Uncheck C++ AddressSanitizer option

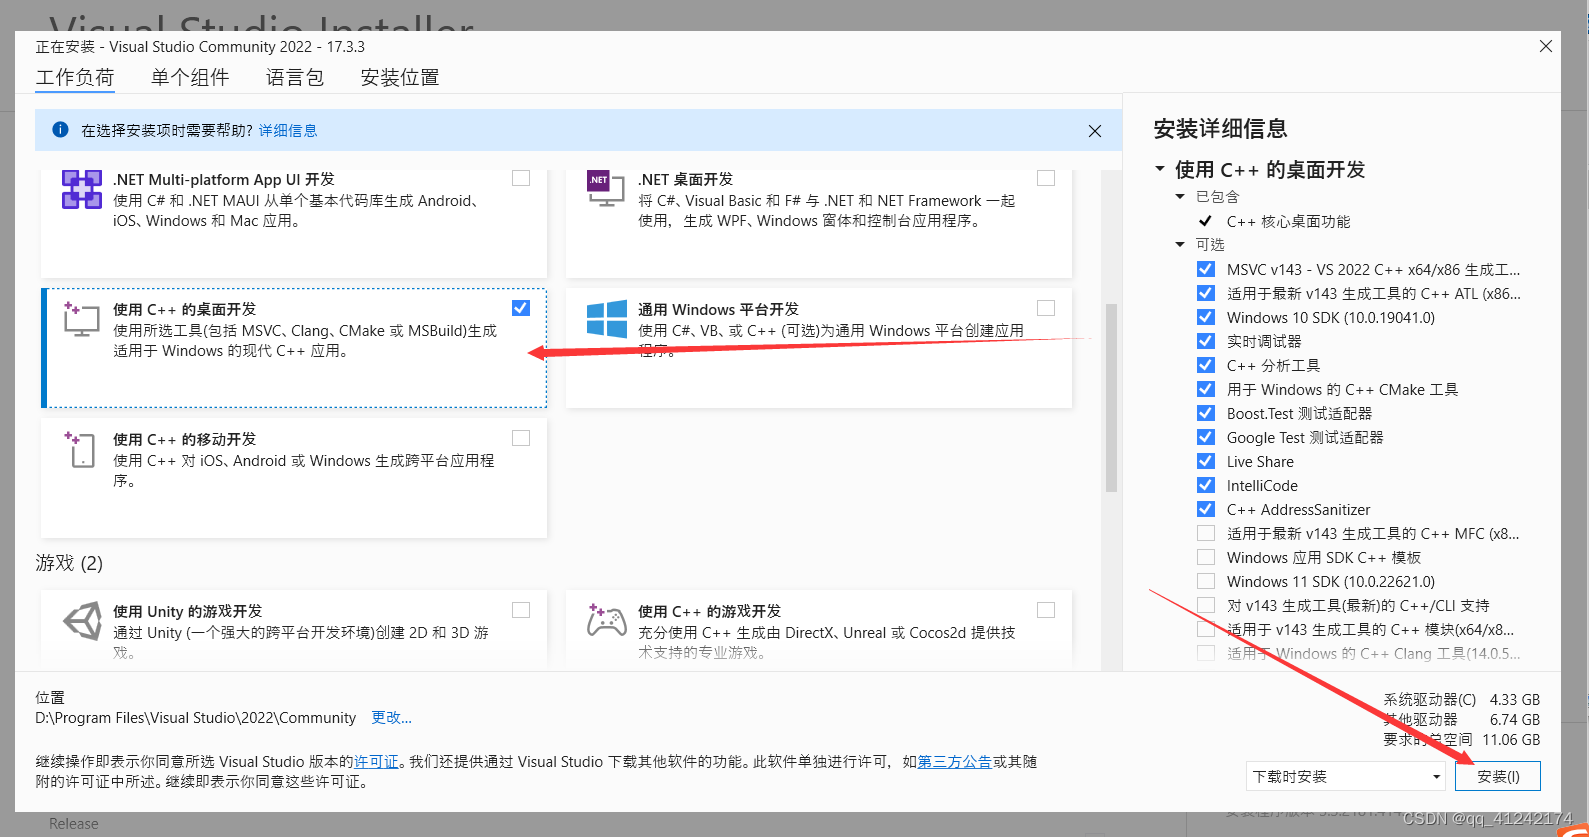tap(1206, 509)
